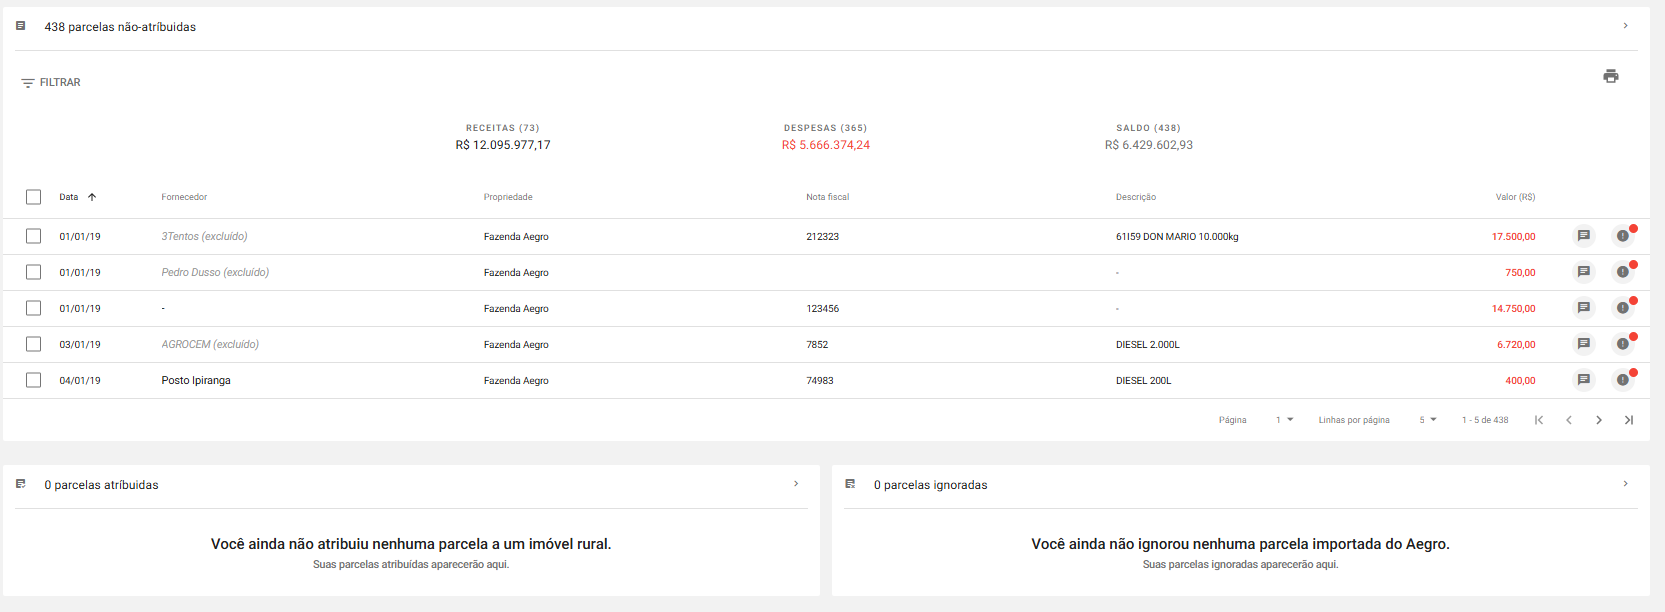Click the Fornecedor column header

(x=184, y=197)
